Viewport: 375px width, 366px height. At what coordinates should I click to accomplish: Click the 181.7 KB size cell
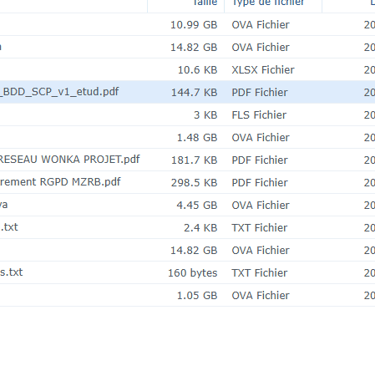194,160
